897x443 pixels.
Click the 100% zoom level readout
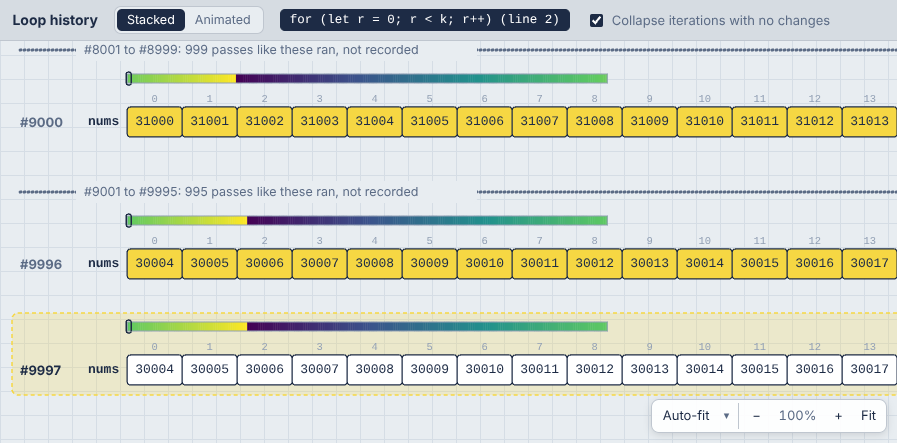pos(797,416)
